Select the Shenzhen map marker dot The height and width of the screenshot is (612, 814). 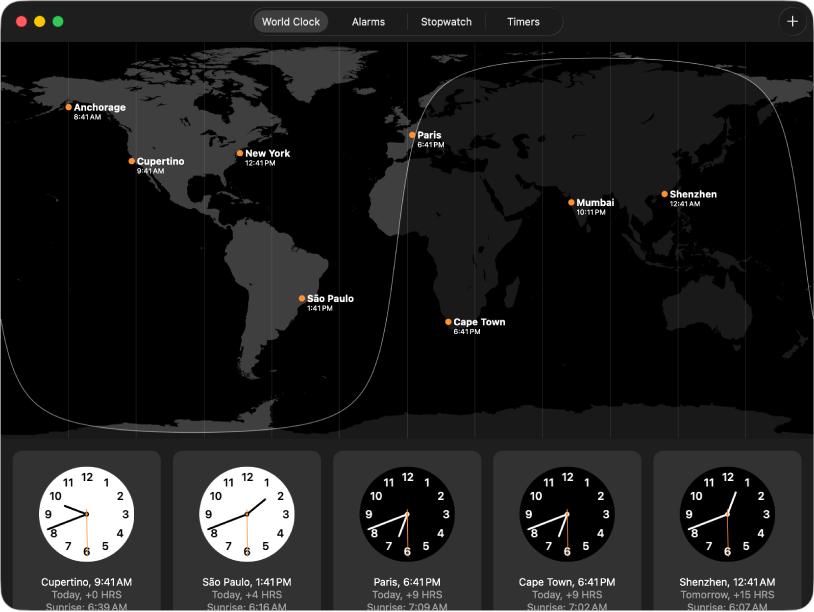[664, 194]
